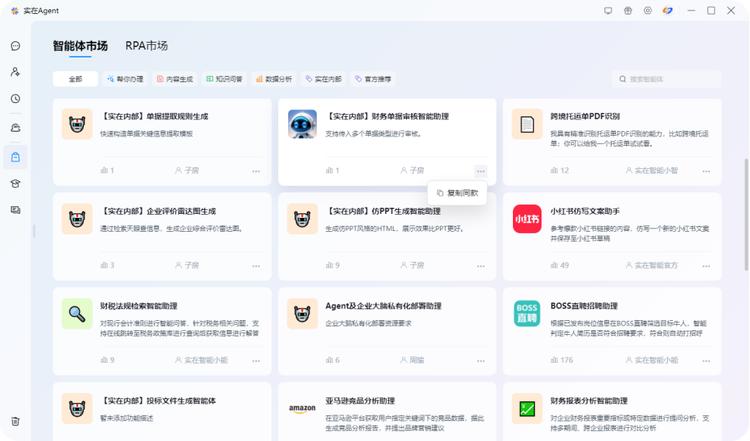Click the user-add icon in left sidebar
Screen dimensions: 750x441
[15, 72]
